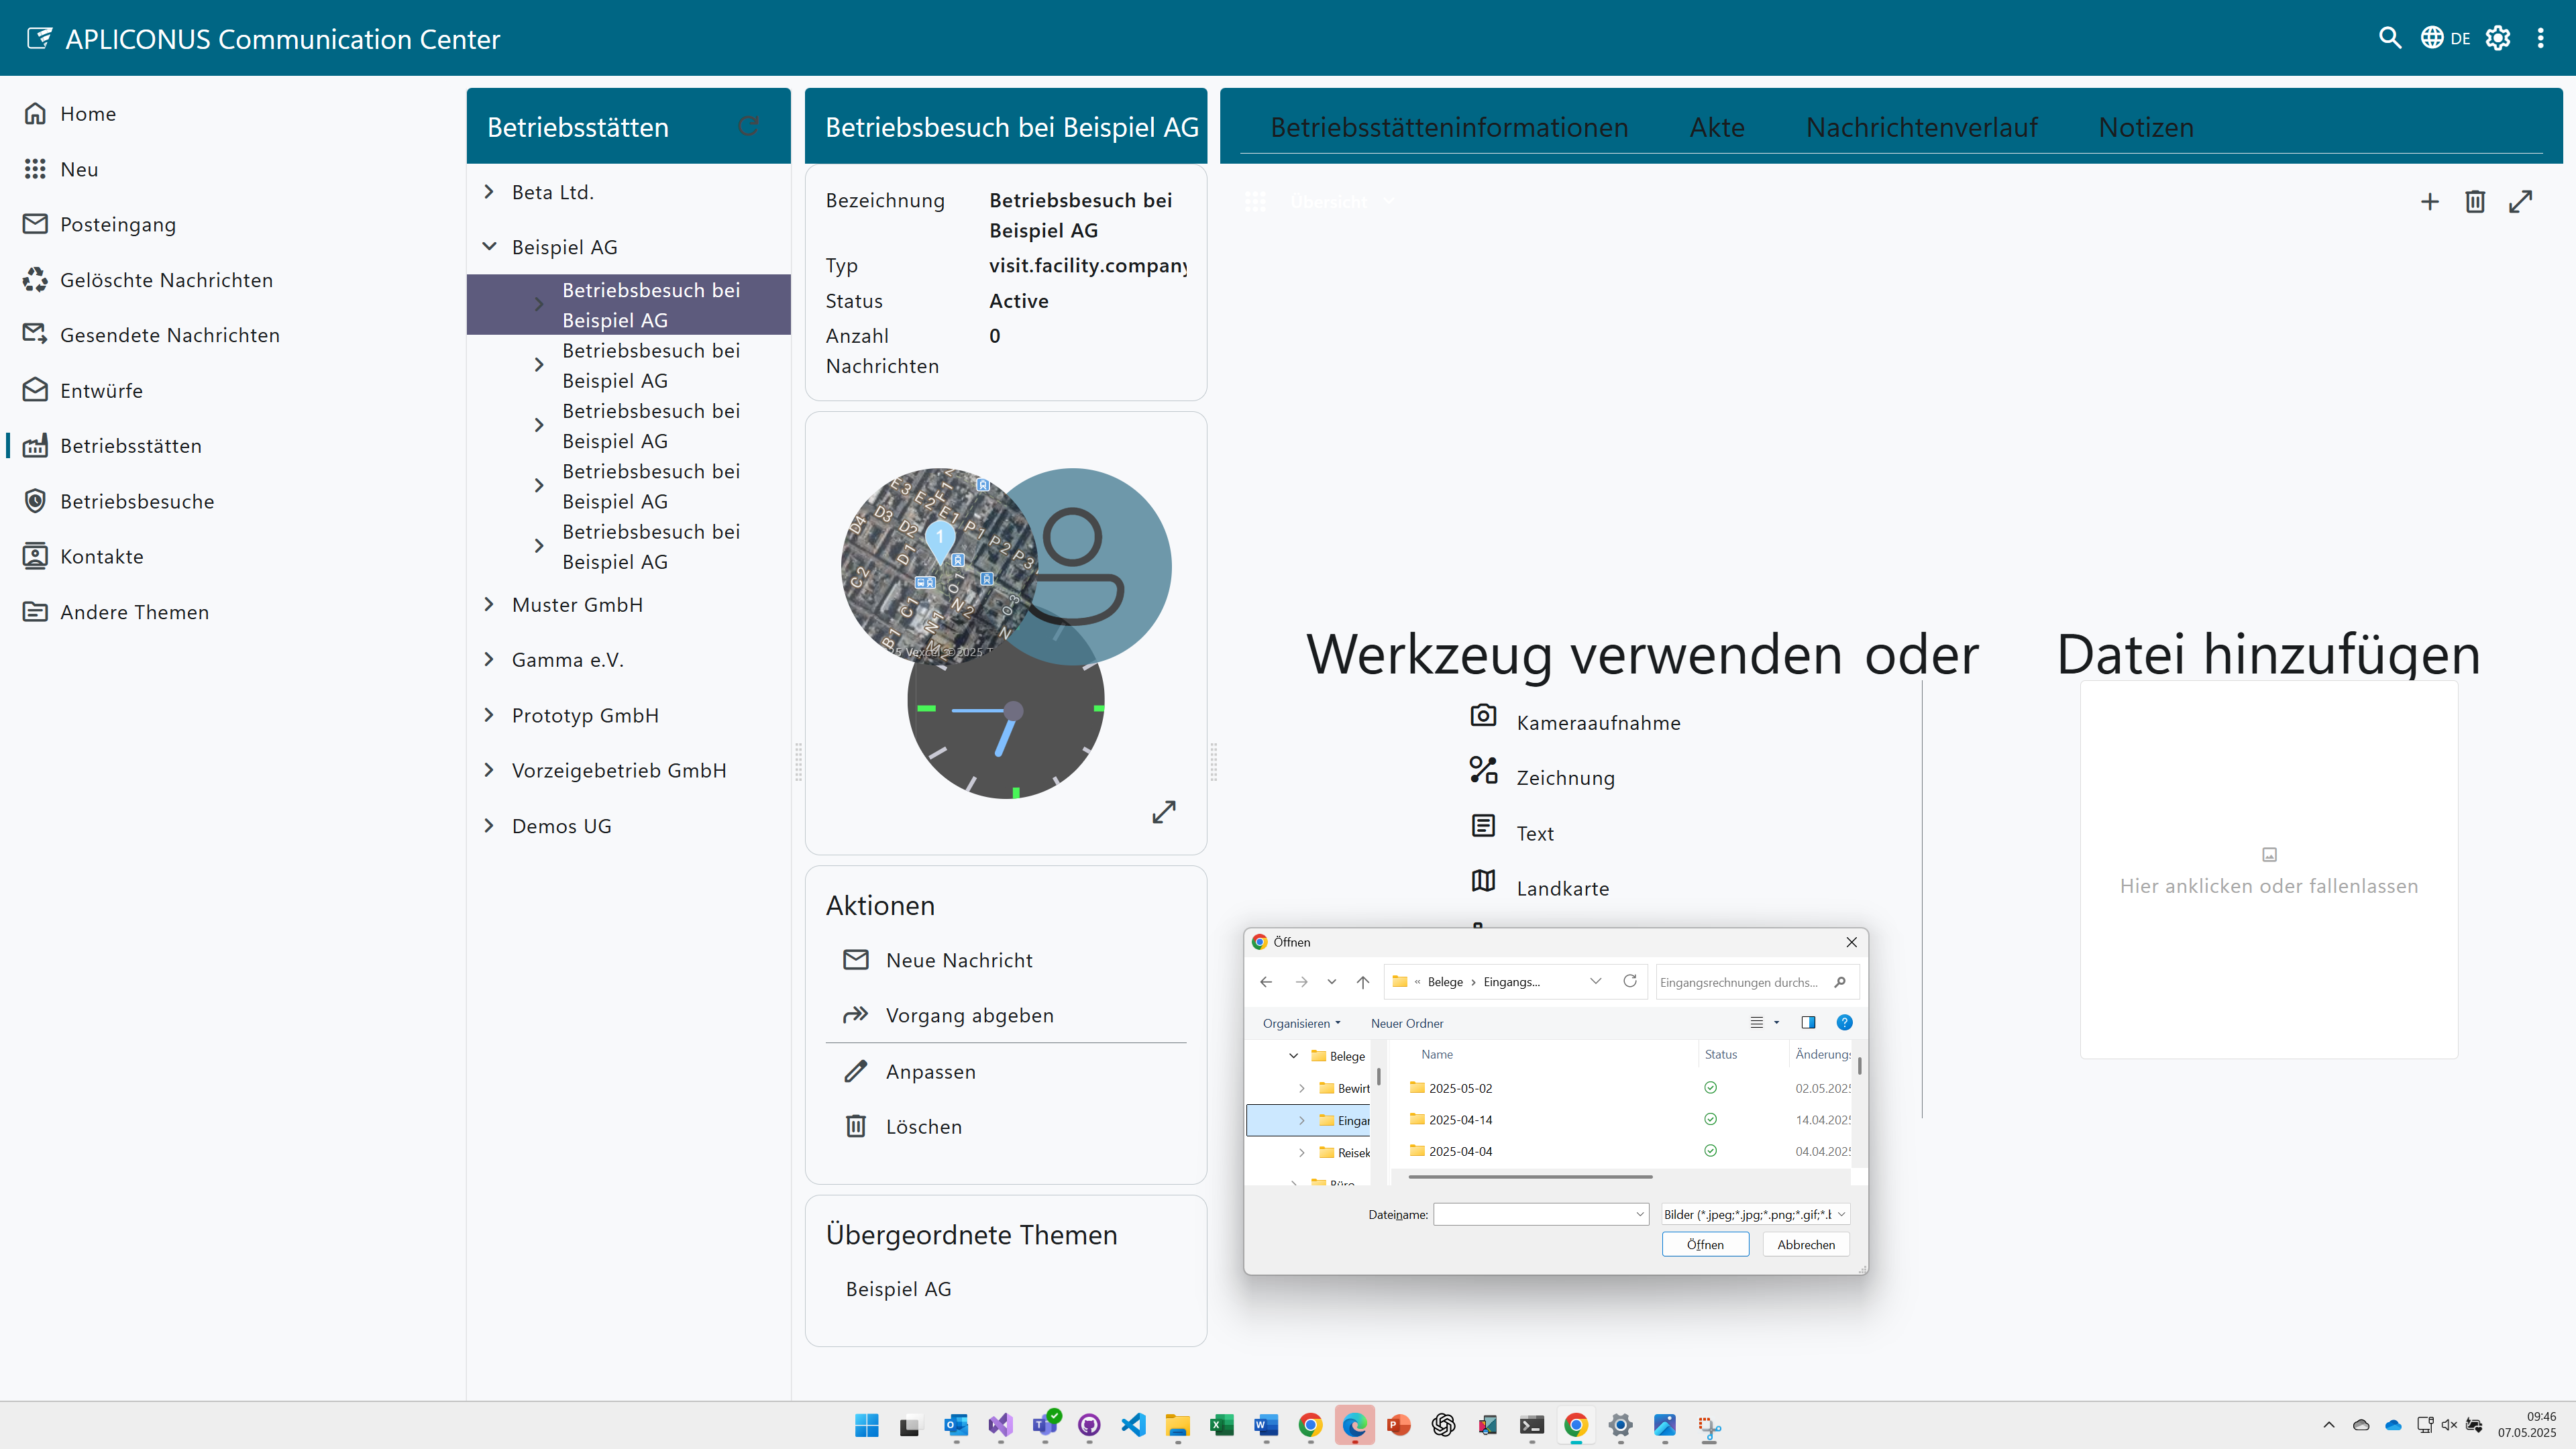Click Abbrechen in the Öffnen dialog
The image size is (2576, 1449).
(1805, 1244)
